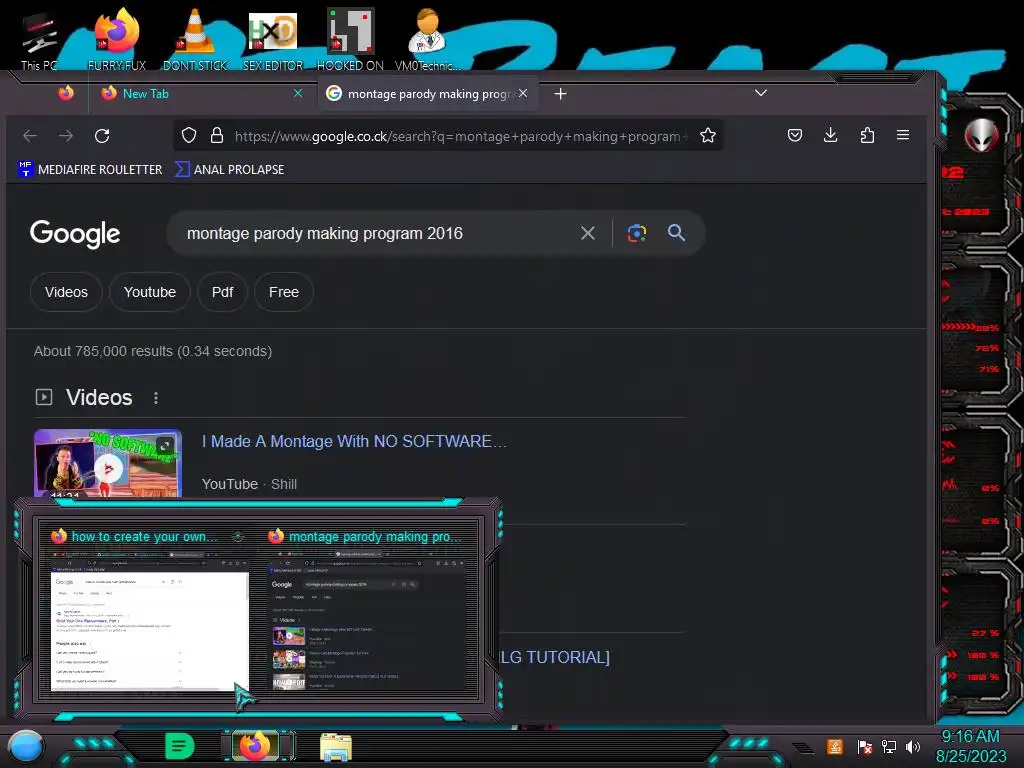Screen dimensions: 1024x768
Task: Clear the search query with X
Action: click(588, 233)
